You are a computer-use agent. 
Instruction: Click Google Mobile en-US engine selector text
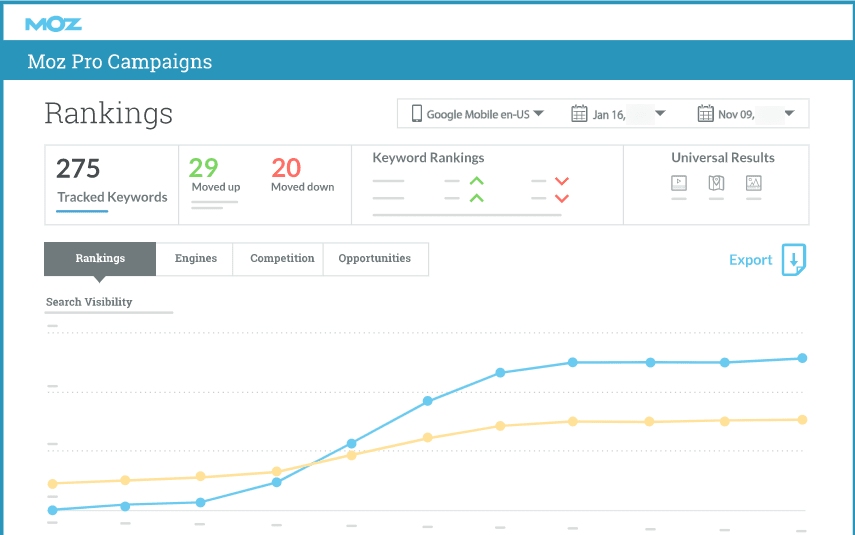click(478, 115)
